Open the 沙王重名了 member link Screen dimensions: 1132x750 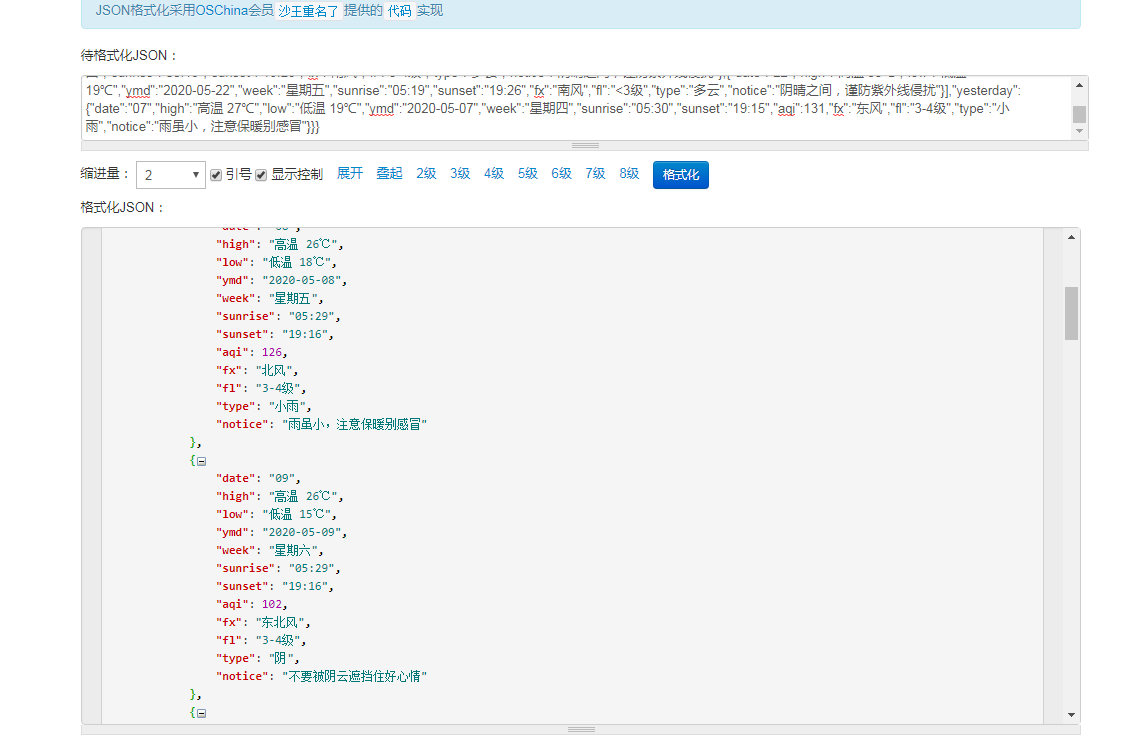[x=308, y=11]
